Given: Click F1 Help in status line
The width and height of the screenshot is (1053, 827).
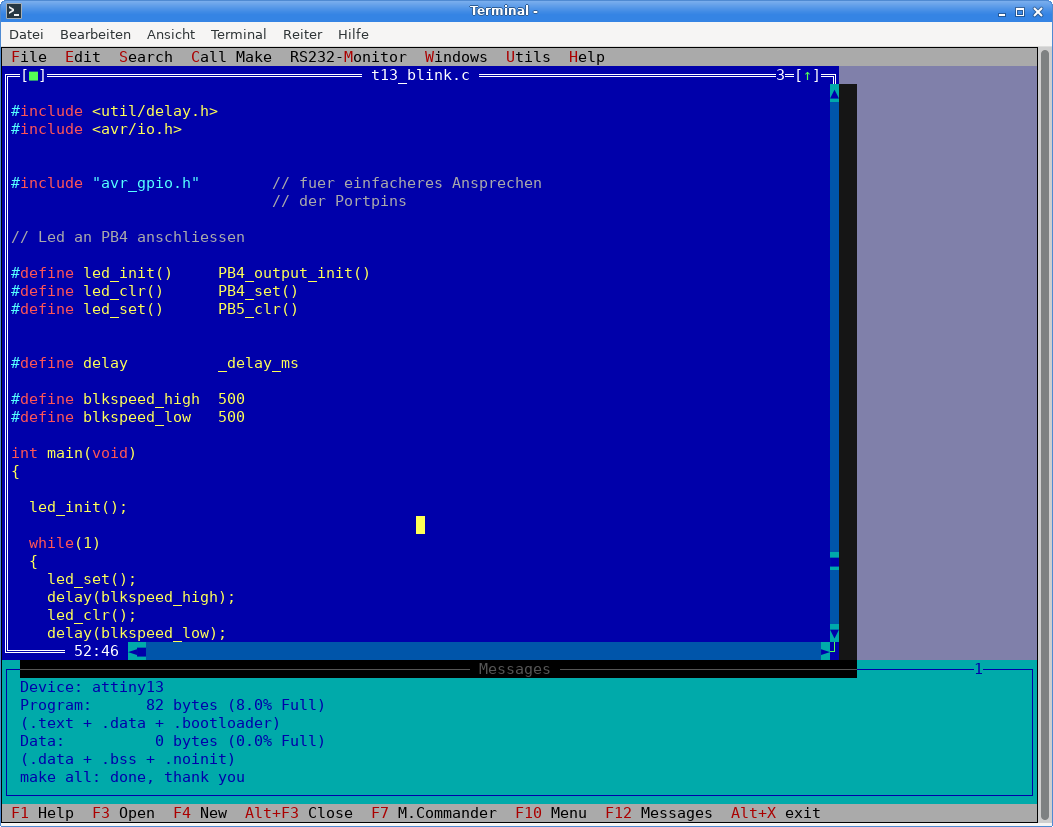Looking at the screenshot, I should coord(42,814).
